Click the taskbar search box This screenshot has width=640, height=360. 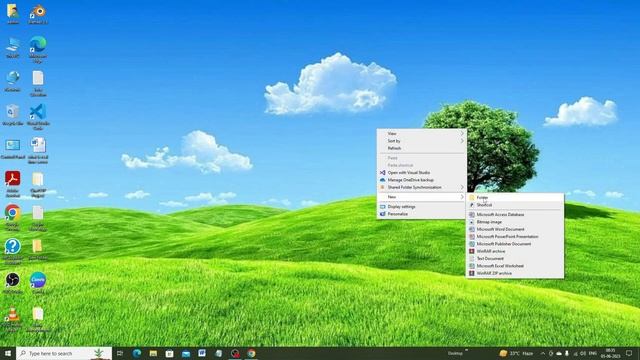[x=64, y=353]
